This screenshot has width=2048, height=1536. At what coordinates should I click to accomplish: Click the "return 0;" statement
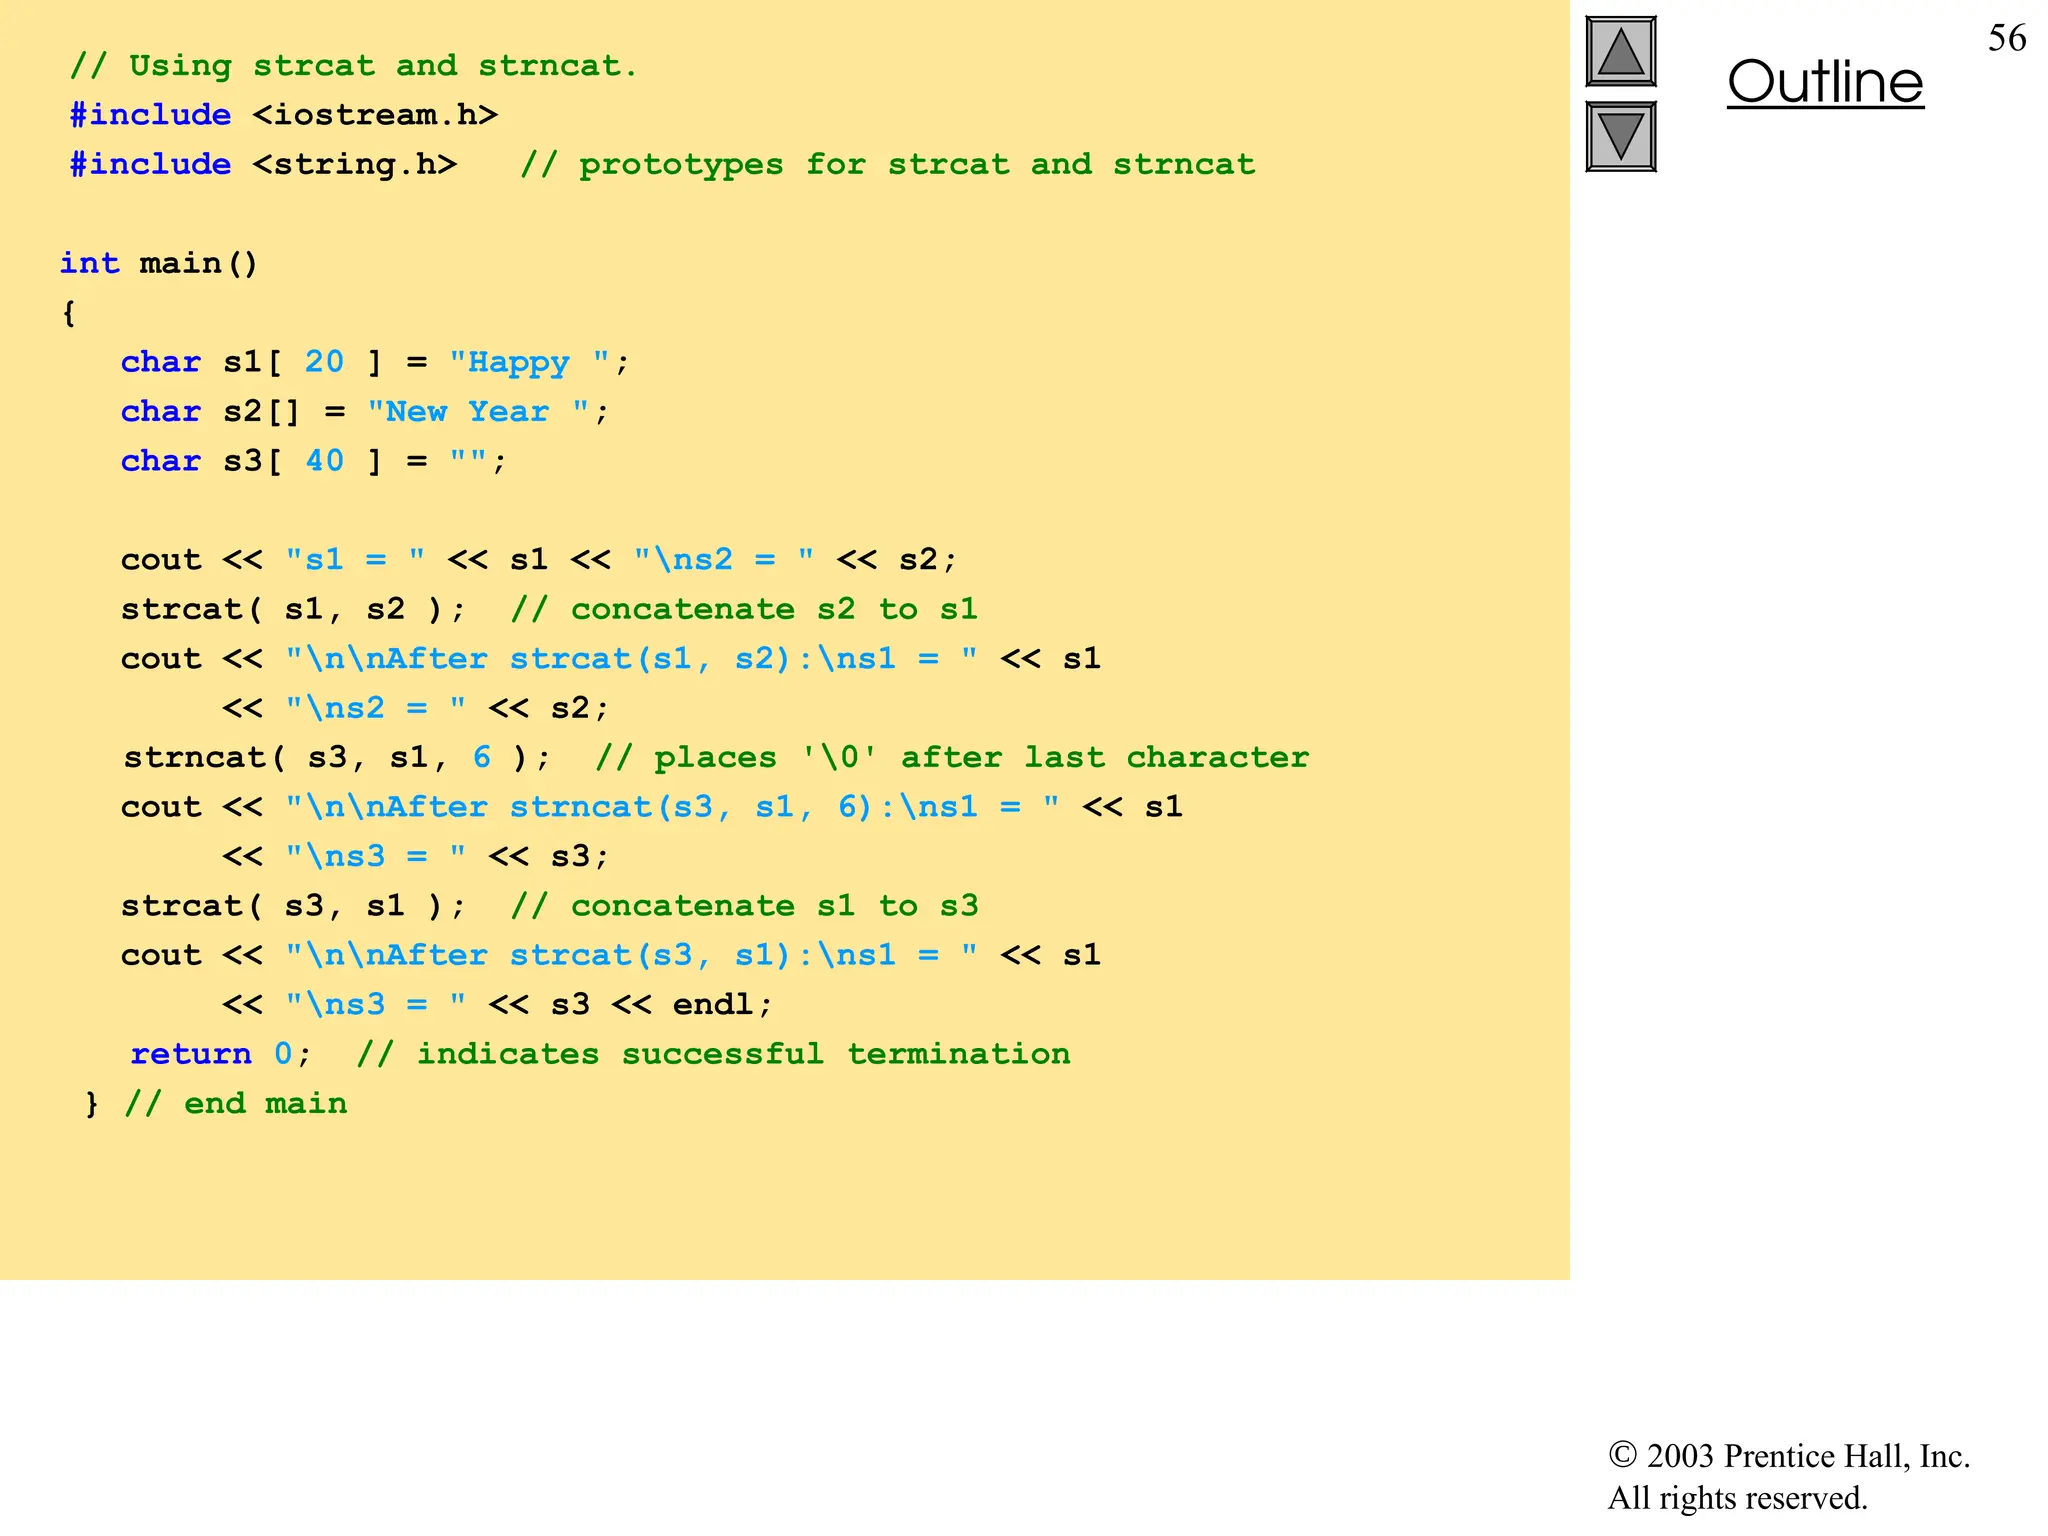(221, 1054)
